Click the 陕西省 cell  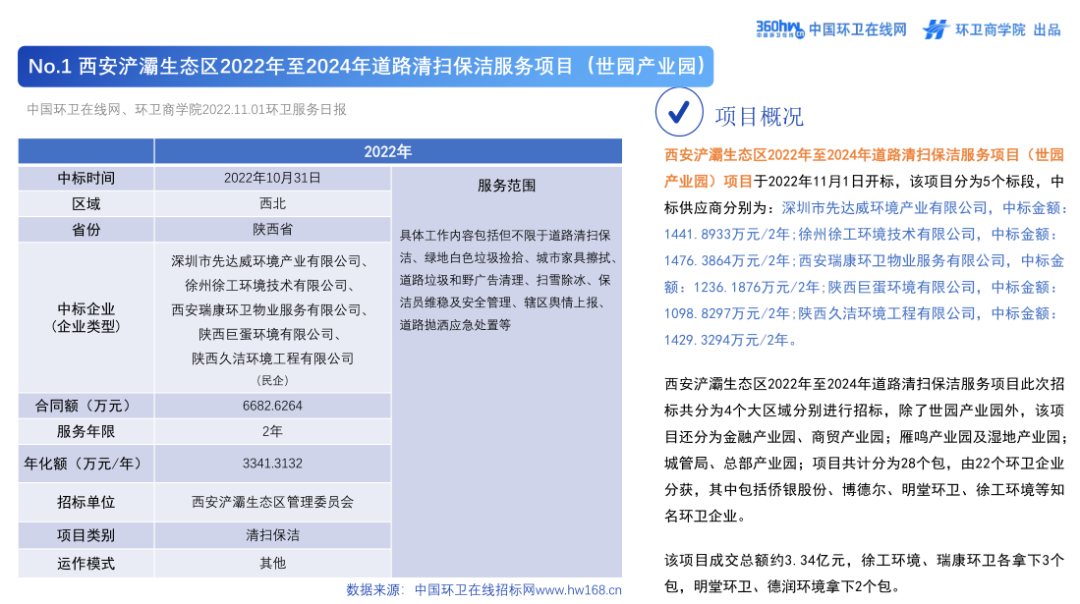pyautogui.click(x=272, y=229)
